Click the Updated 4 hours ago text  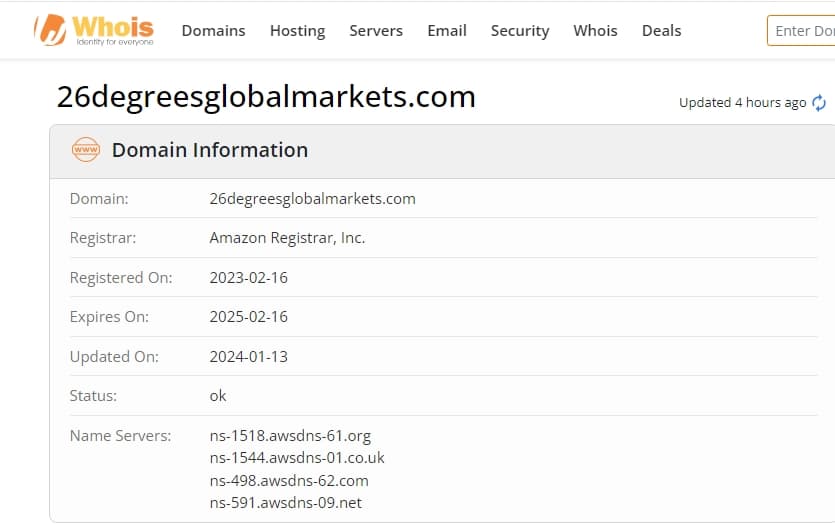[742, 103]
